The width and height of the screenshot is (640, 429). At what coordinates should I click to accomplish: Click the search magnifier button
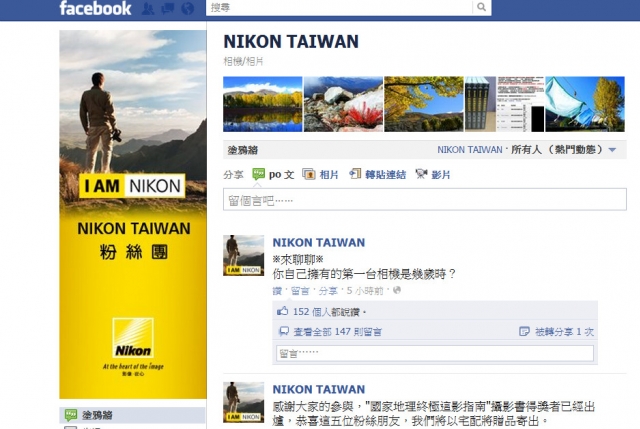point(482,7)
